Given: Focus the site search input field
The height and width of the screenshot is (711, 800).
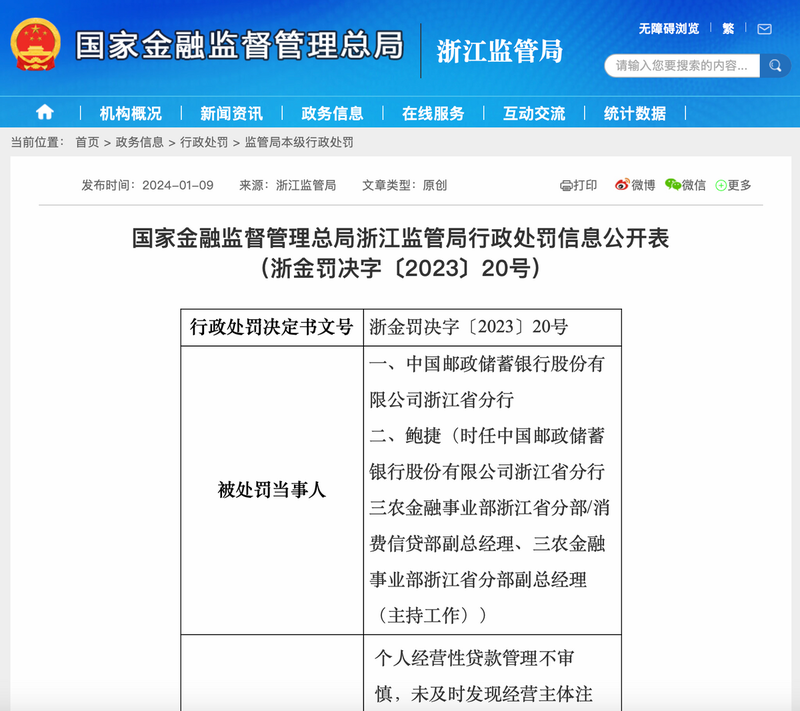Looking at the screenshot, I should pos(682,66).
